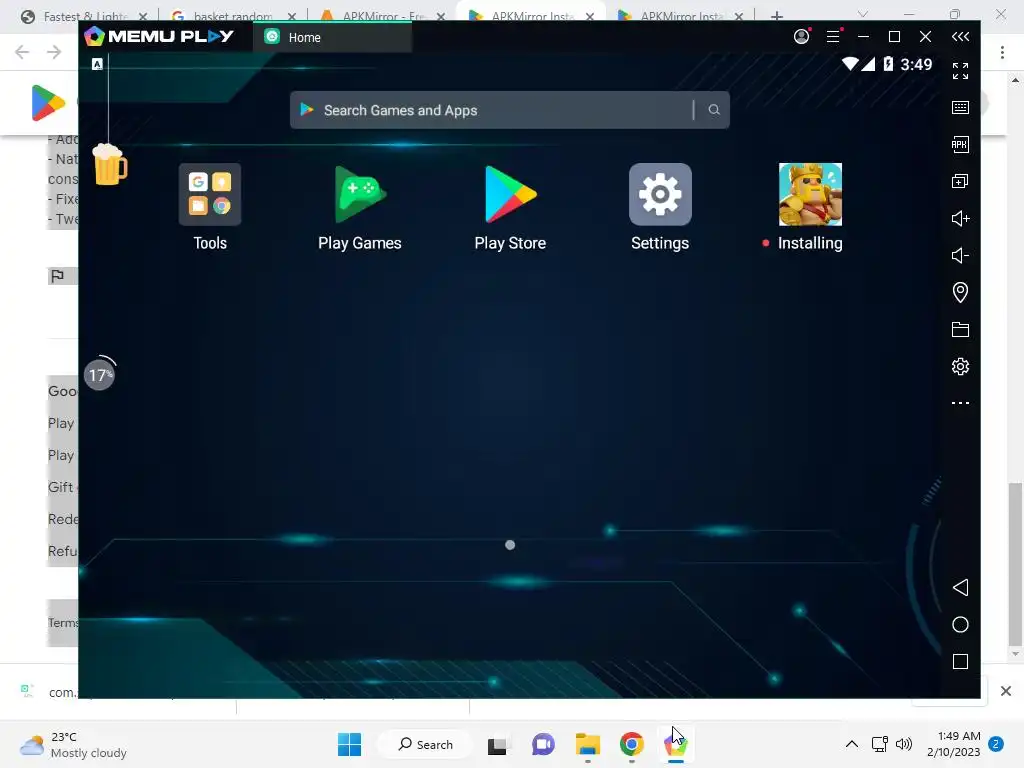Click the Search Games and Apps field
The width and height of the screenshot is (1024, 768).
click(509, 110)
